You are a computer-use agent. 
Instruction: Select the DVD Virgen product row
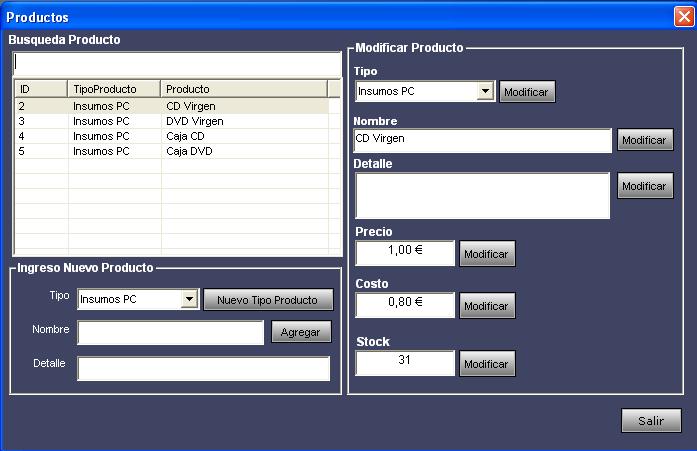[x=172, y=121]
